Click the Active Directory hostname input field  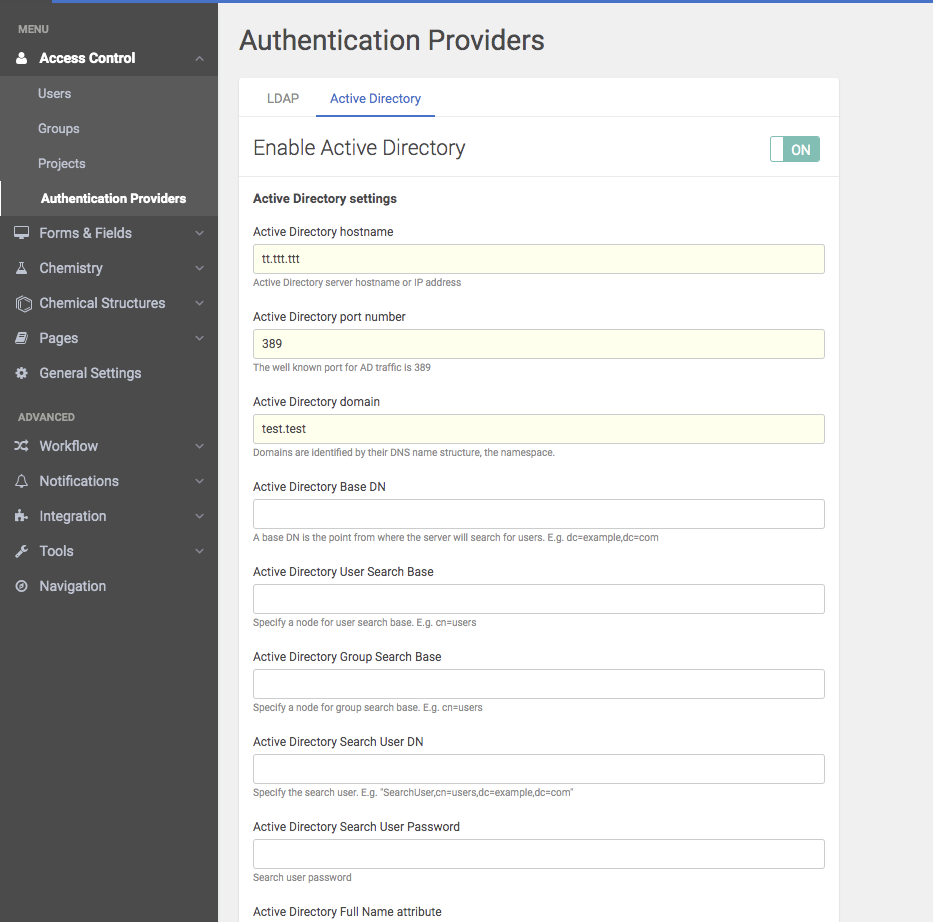[538, 259]
